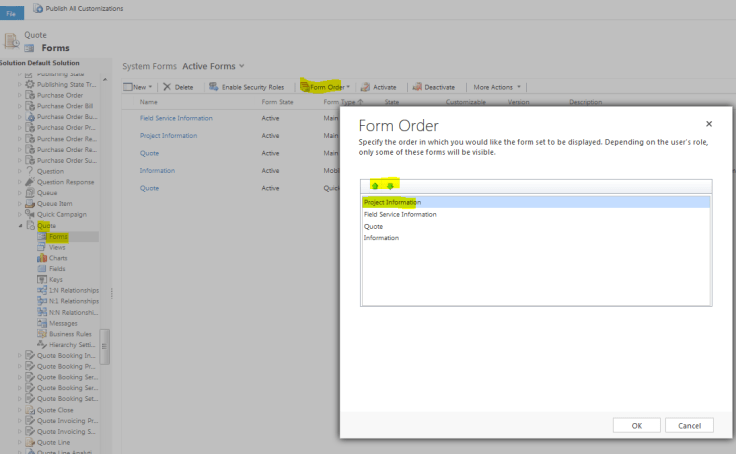
Task: Open the Project Information form link
Action: pos(168,136)
